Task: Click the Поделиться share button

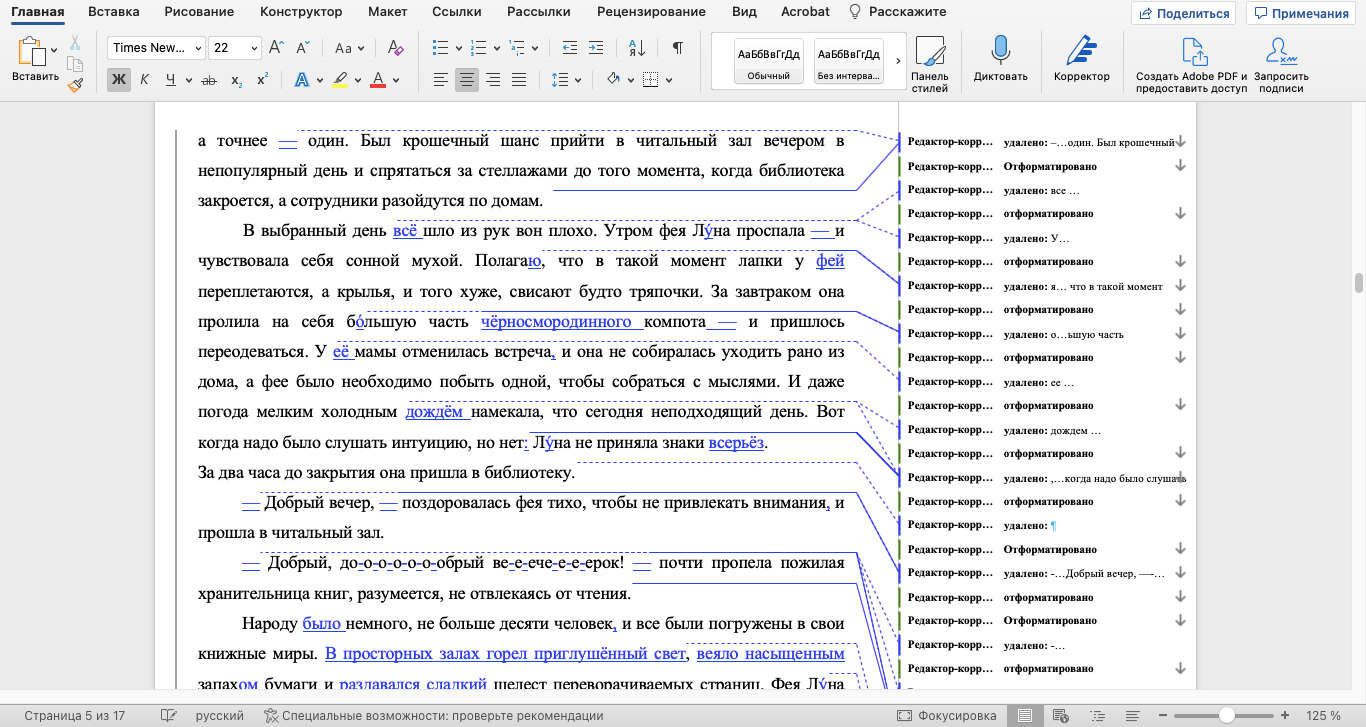Action: (x=1183, y=13)
